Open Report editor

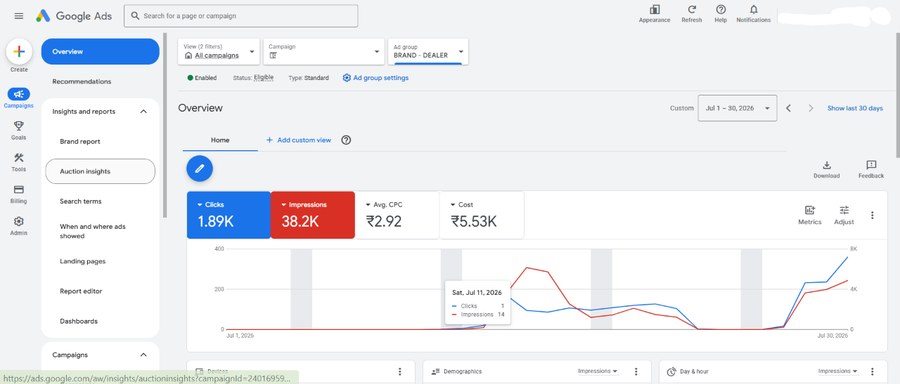tap(81, 291)
